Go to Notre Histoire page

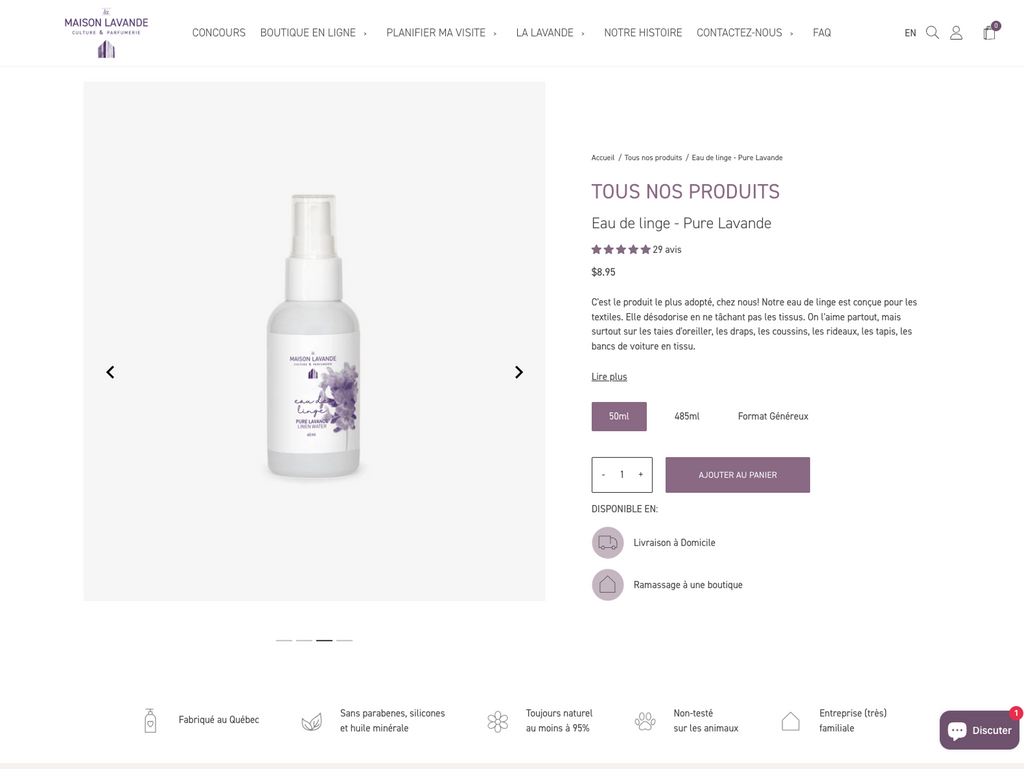[643, 33]
